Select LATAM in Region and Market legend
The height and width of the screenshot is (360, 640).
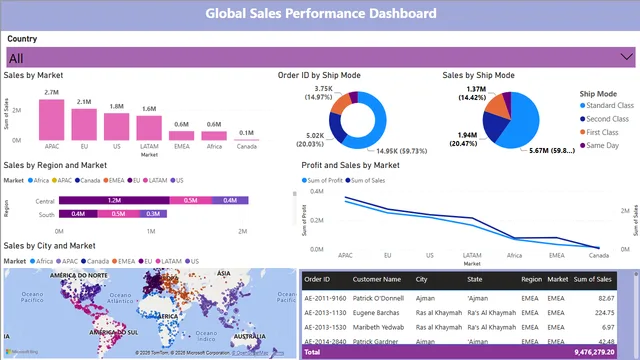[x=155, y=180]
